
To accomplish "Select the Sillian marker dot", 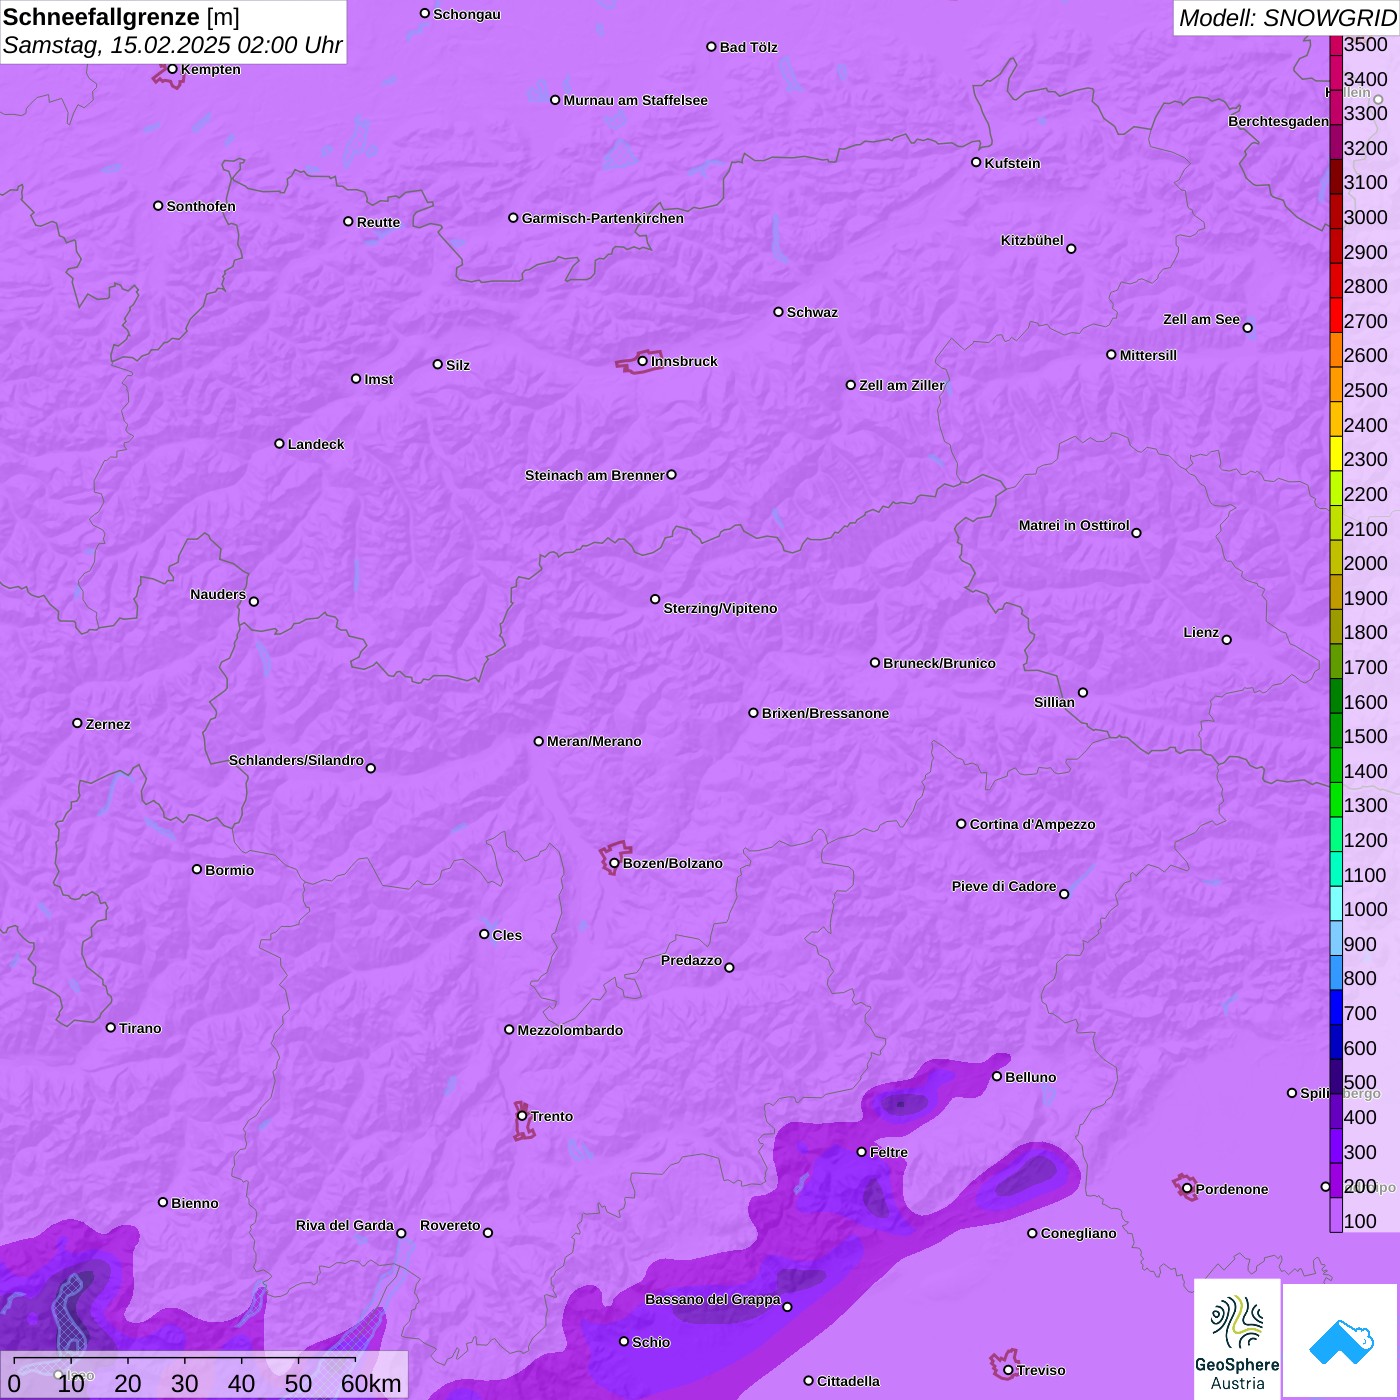I will click(x=1083, y=692).
